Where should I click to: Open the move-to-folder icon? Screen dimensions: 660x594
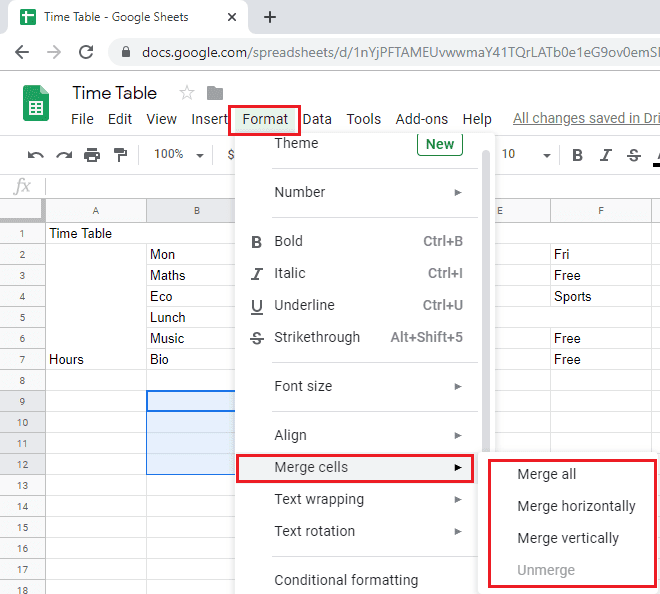(215, 93)
